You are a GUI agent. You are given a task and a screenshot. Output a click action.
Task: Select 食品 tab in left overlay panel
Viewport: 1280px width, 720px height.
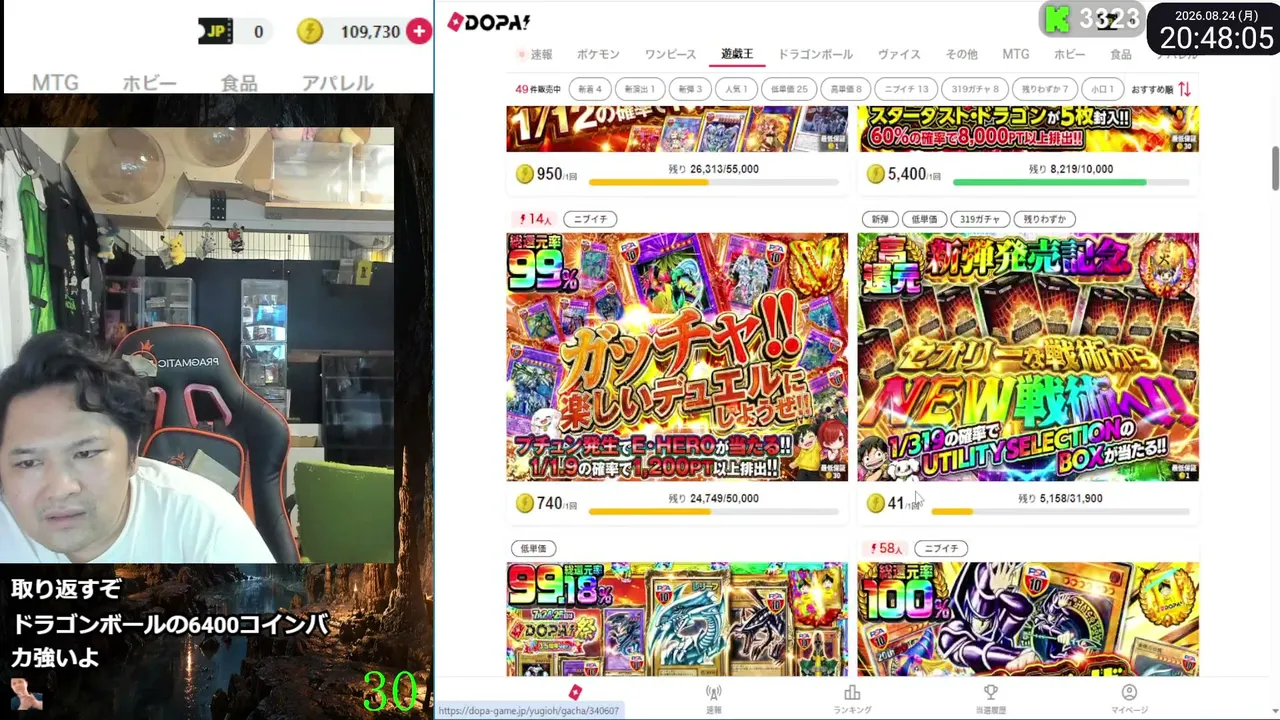click(239, 83)
